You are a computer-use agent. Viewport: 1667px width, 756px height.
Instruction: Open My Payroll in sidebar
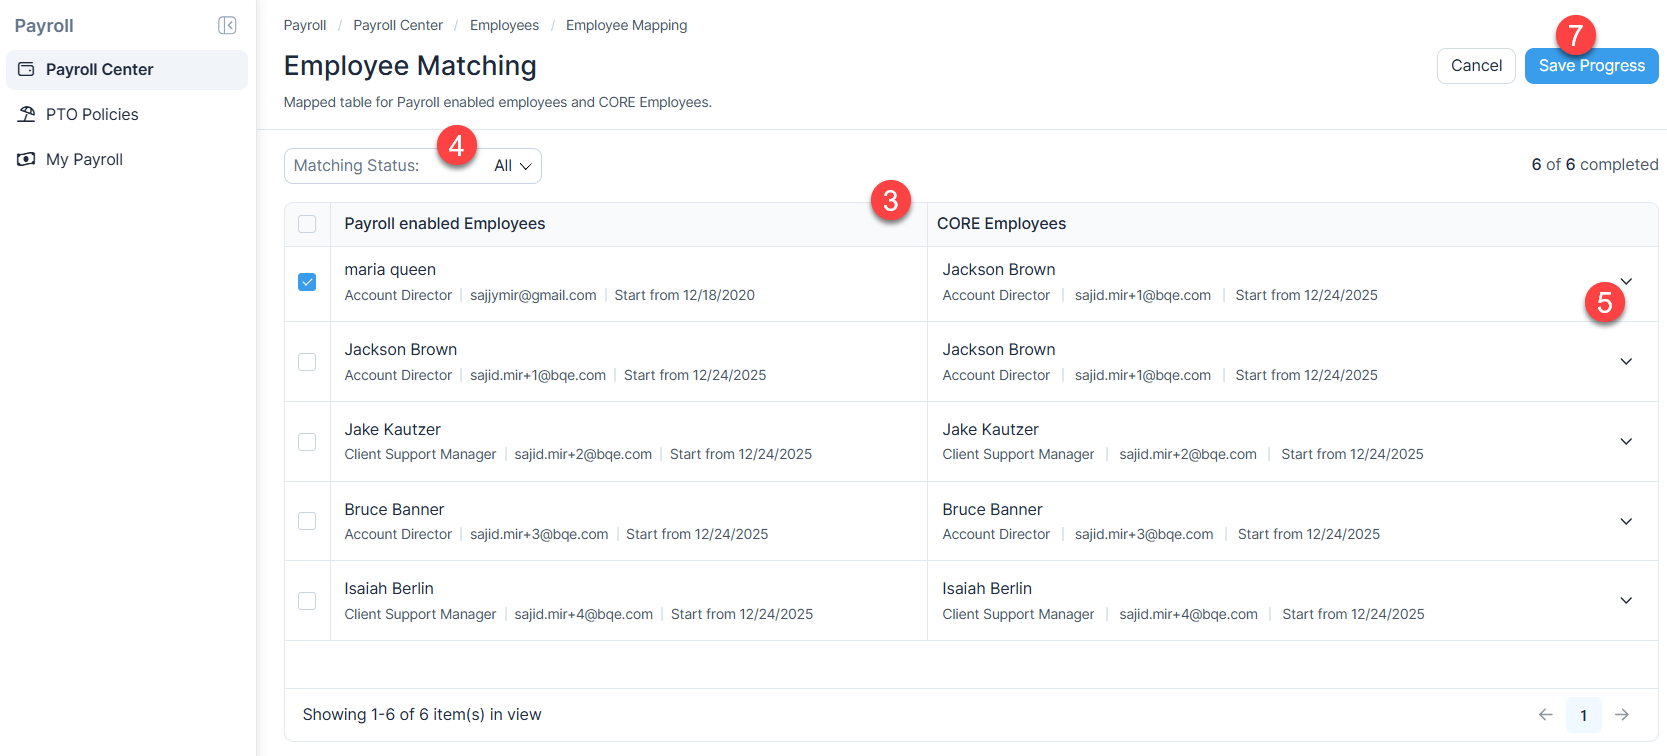[x=84, y=159]
